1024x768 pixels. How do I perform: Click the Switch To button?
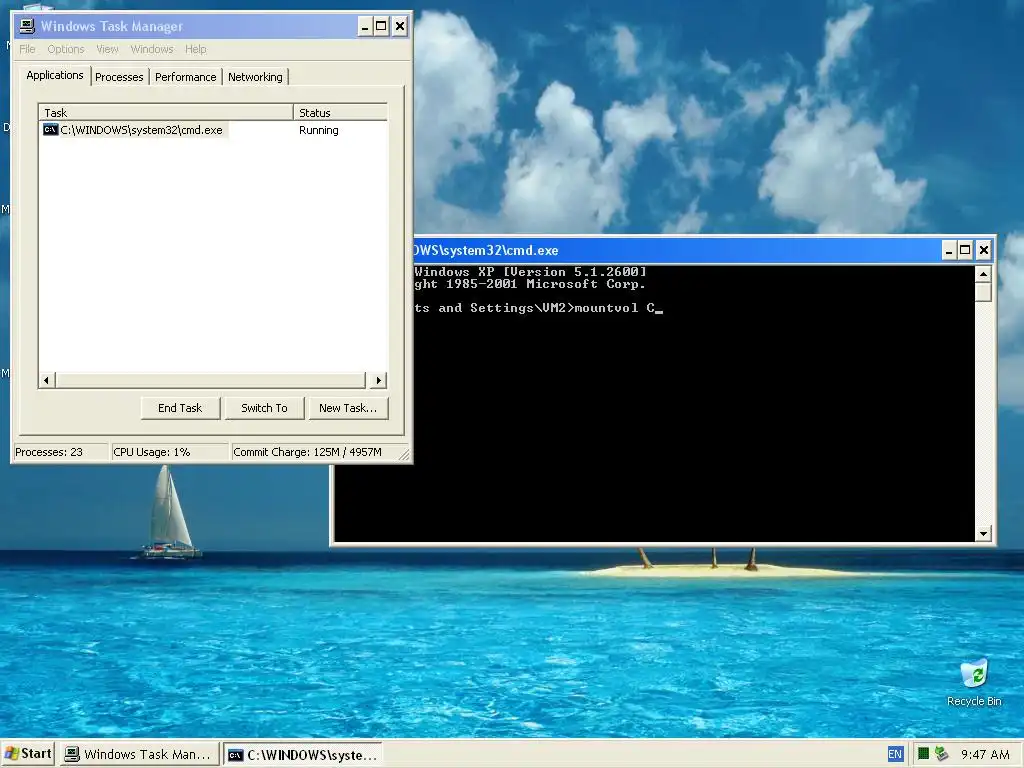point(264,408)
